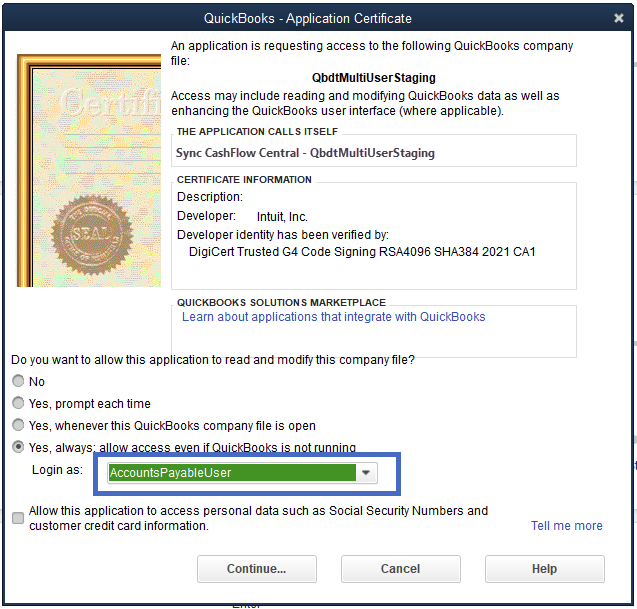Click the Cancel button

[400, 569]
